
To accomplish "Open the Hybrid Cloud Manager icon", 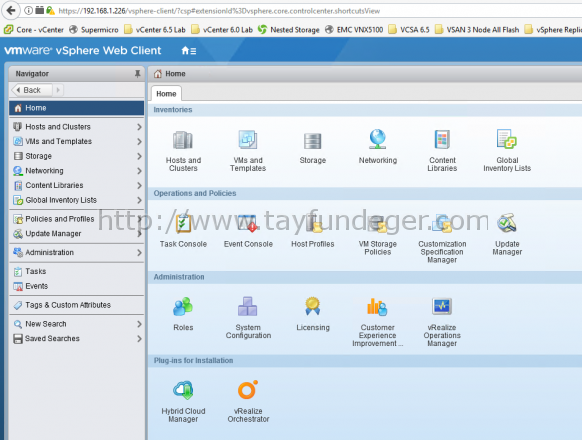I will [x=183, y=390].
